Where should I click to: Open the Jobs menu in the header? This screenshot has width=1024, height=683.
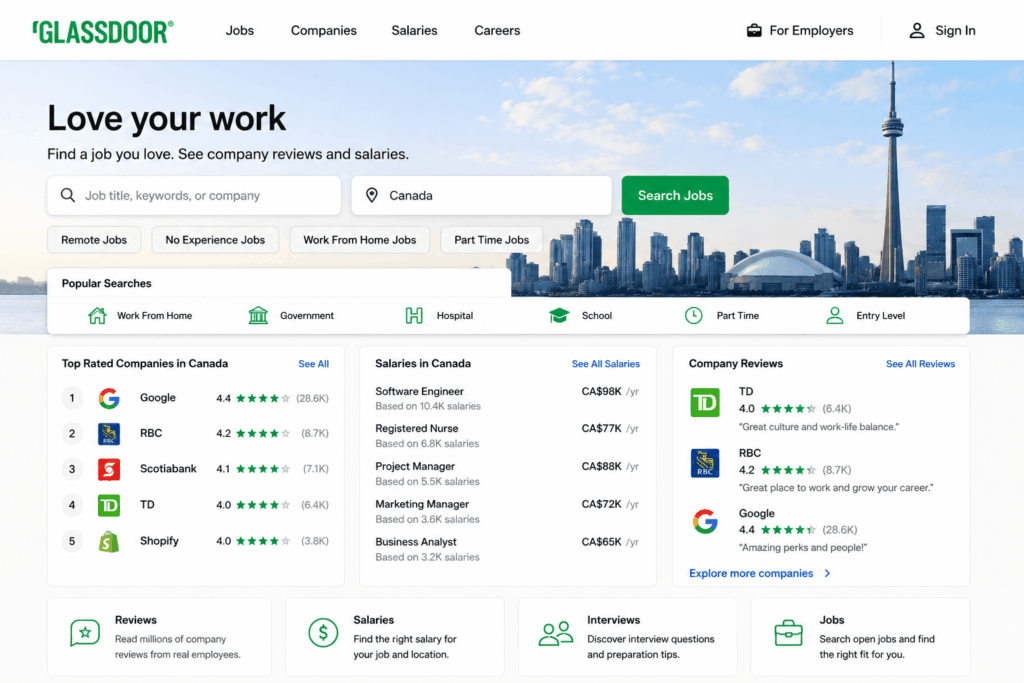click(x=240, y=31)
